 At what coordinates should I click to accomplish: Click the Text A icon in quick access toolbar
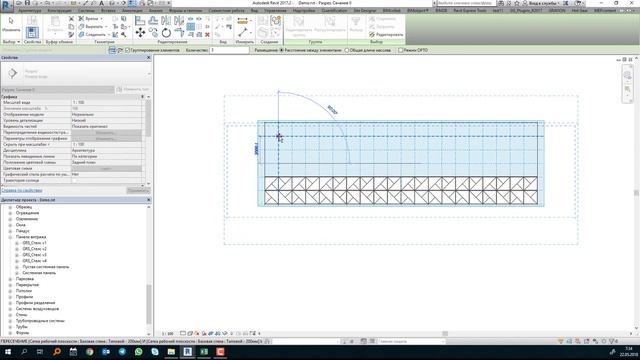pyautogui.click(x=102, y=3)
